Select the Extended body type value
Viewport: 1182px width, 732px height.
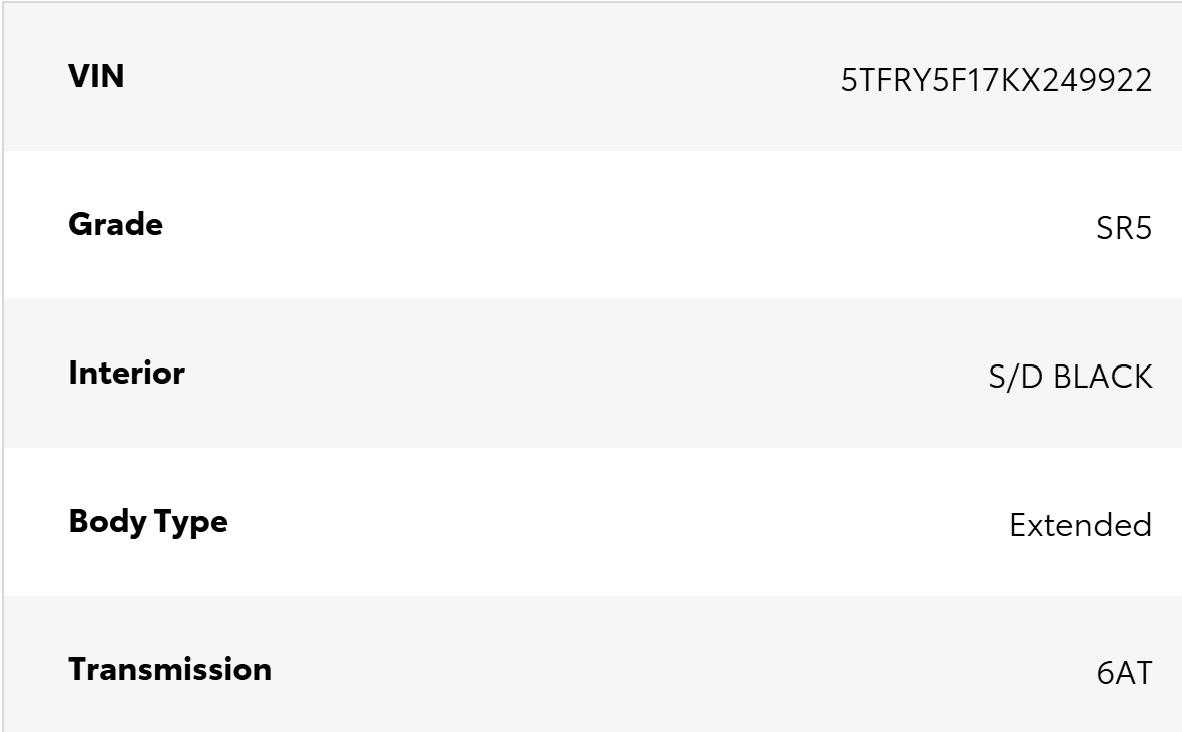(x=1080, y=525)
